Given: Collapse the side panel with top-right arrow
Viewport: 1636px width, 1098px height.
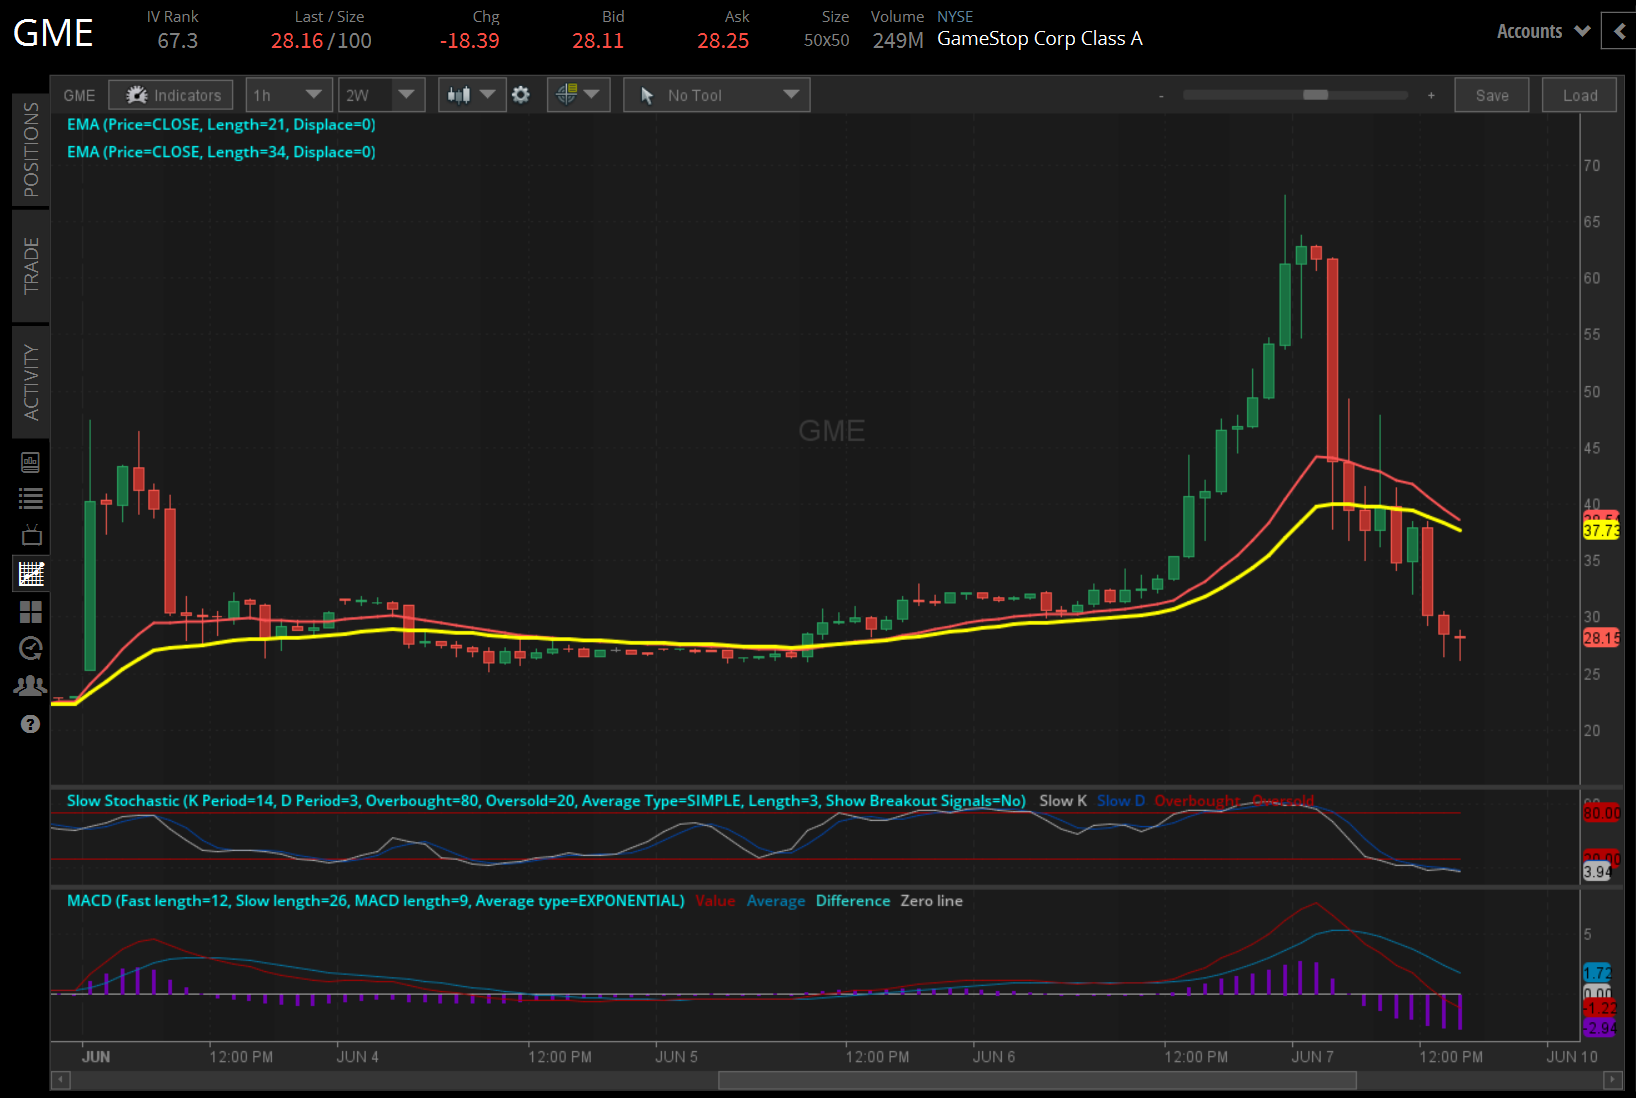Looking at the screenshot, I should [x=1619, y=31].
